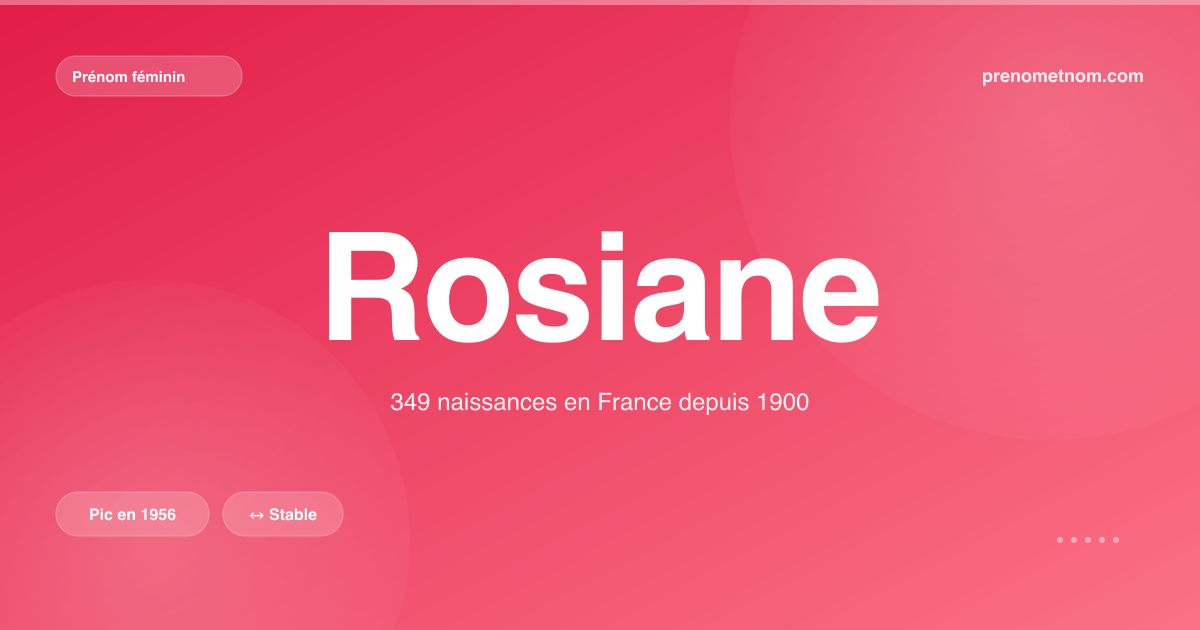Select the large 'Rosiane' name heading
This screenshot has width=1200, height=630.
coord(601,286)
